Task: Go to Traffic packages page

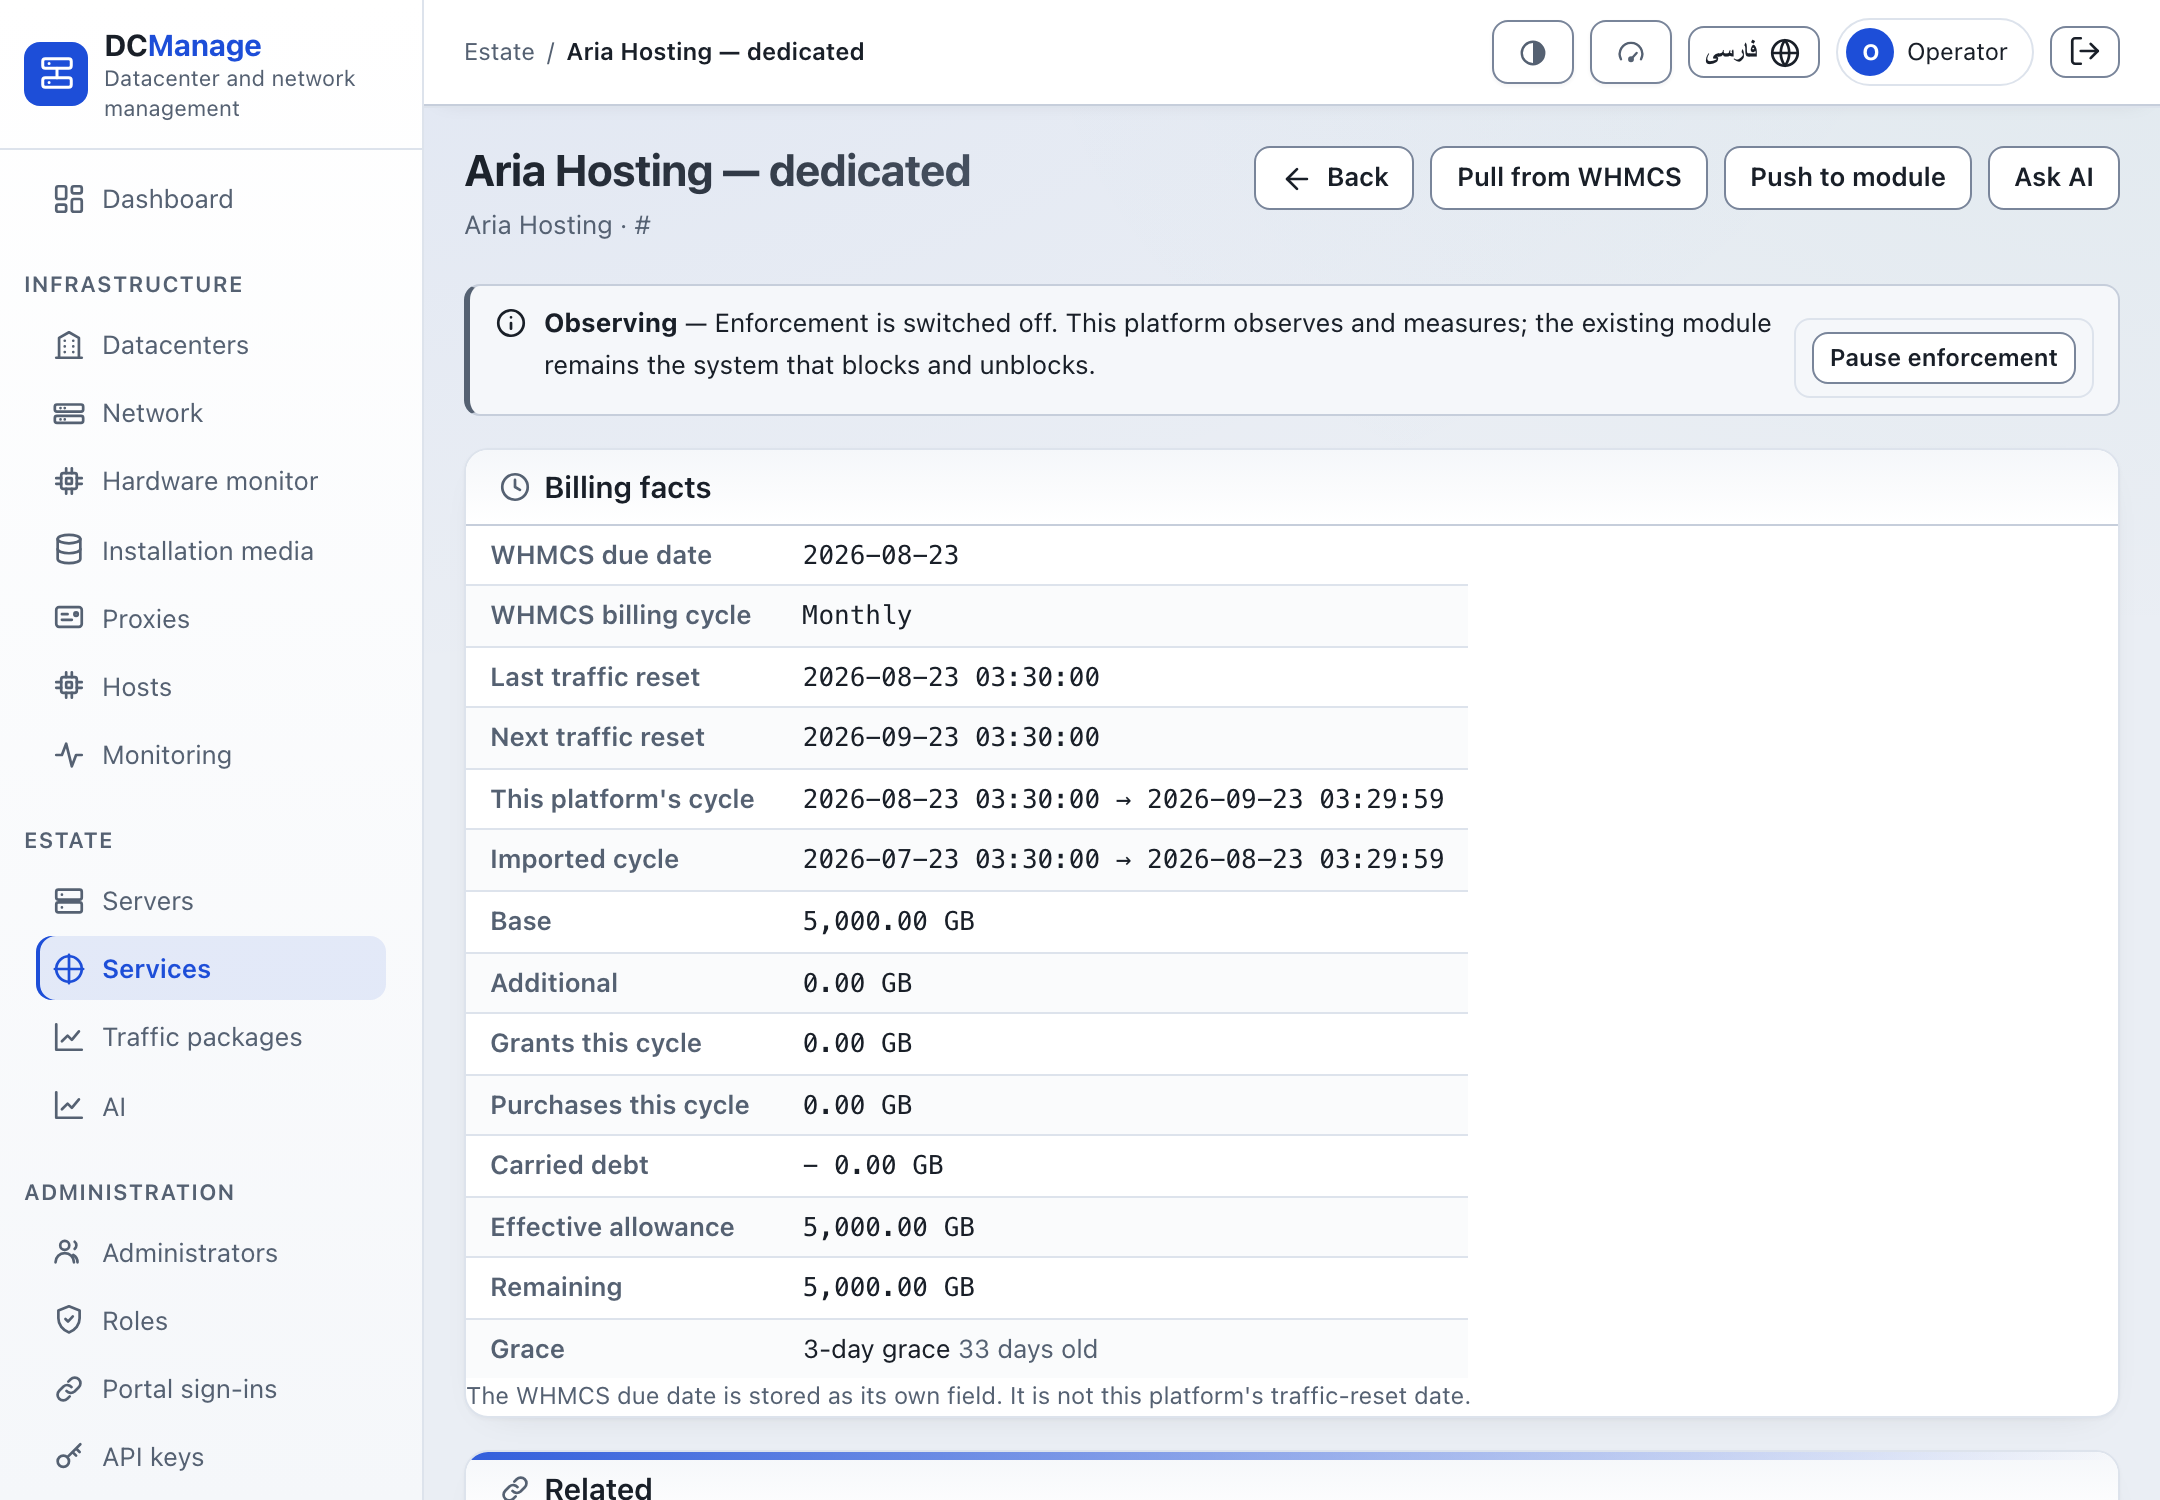Action: point(211,1037)
